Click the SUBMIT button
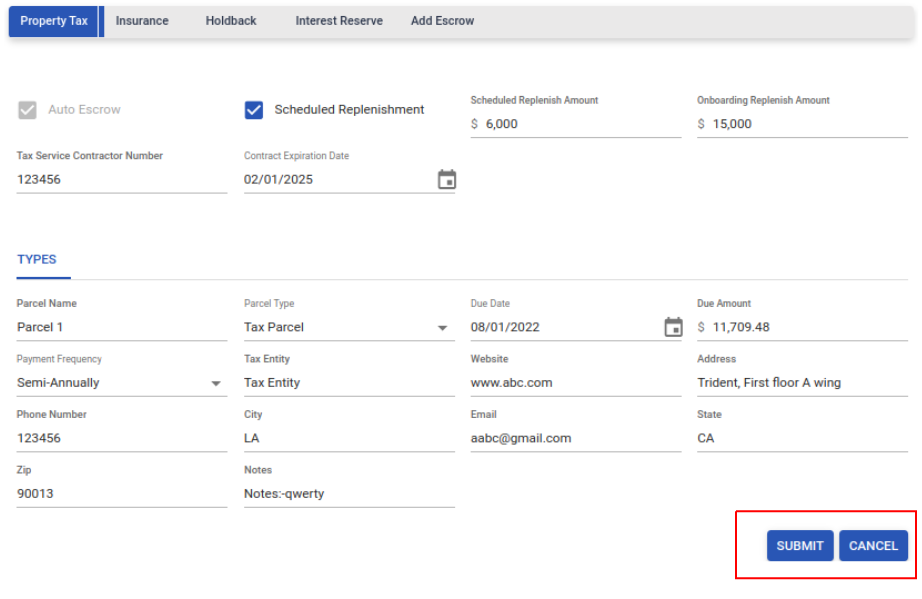This screenshot has width=922, height=599. coord(800,546)
